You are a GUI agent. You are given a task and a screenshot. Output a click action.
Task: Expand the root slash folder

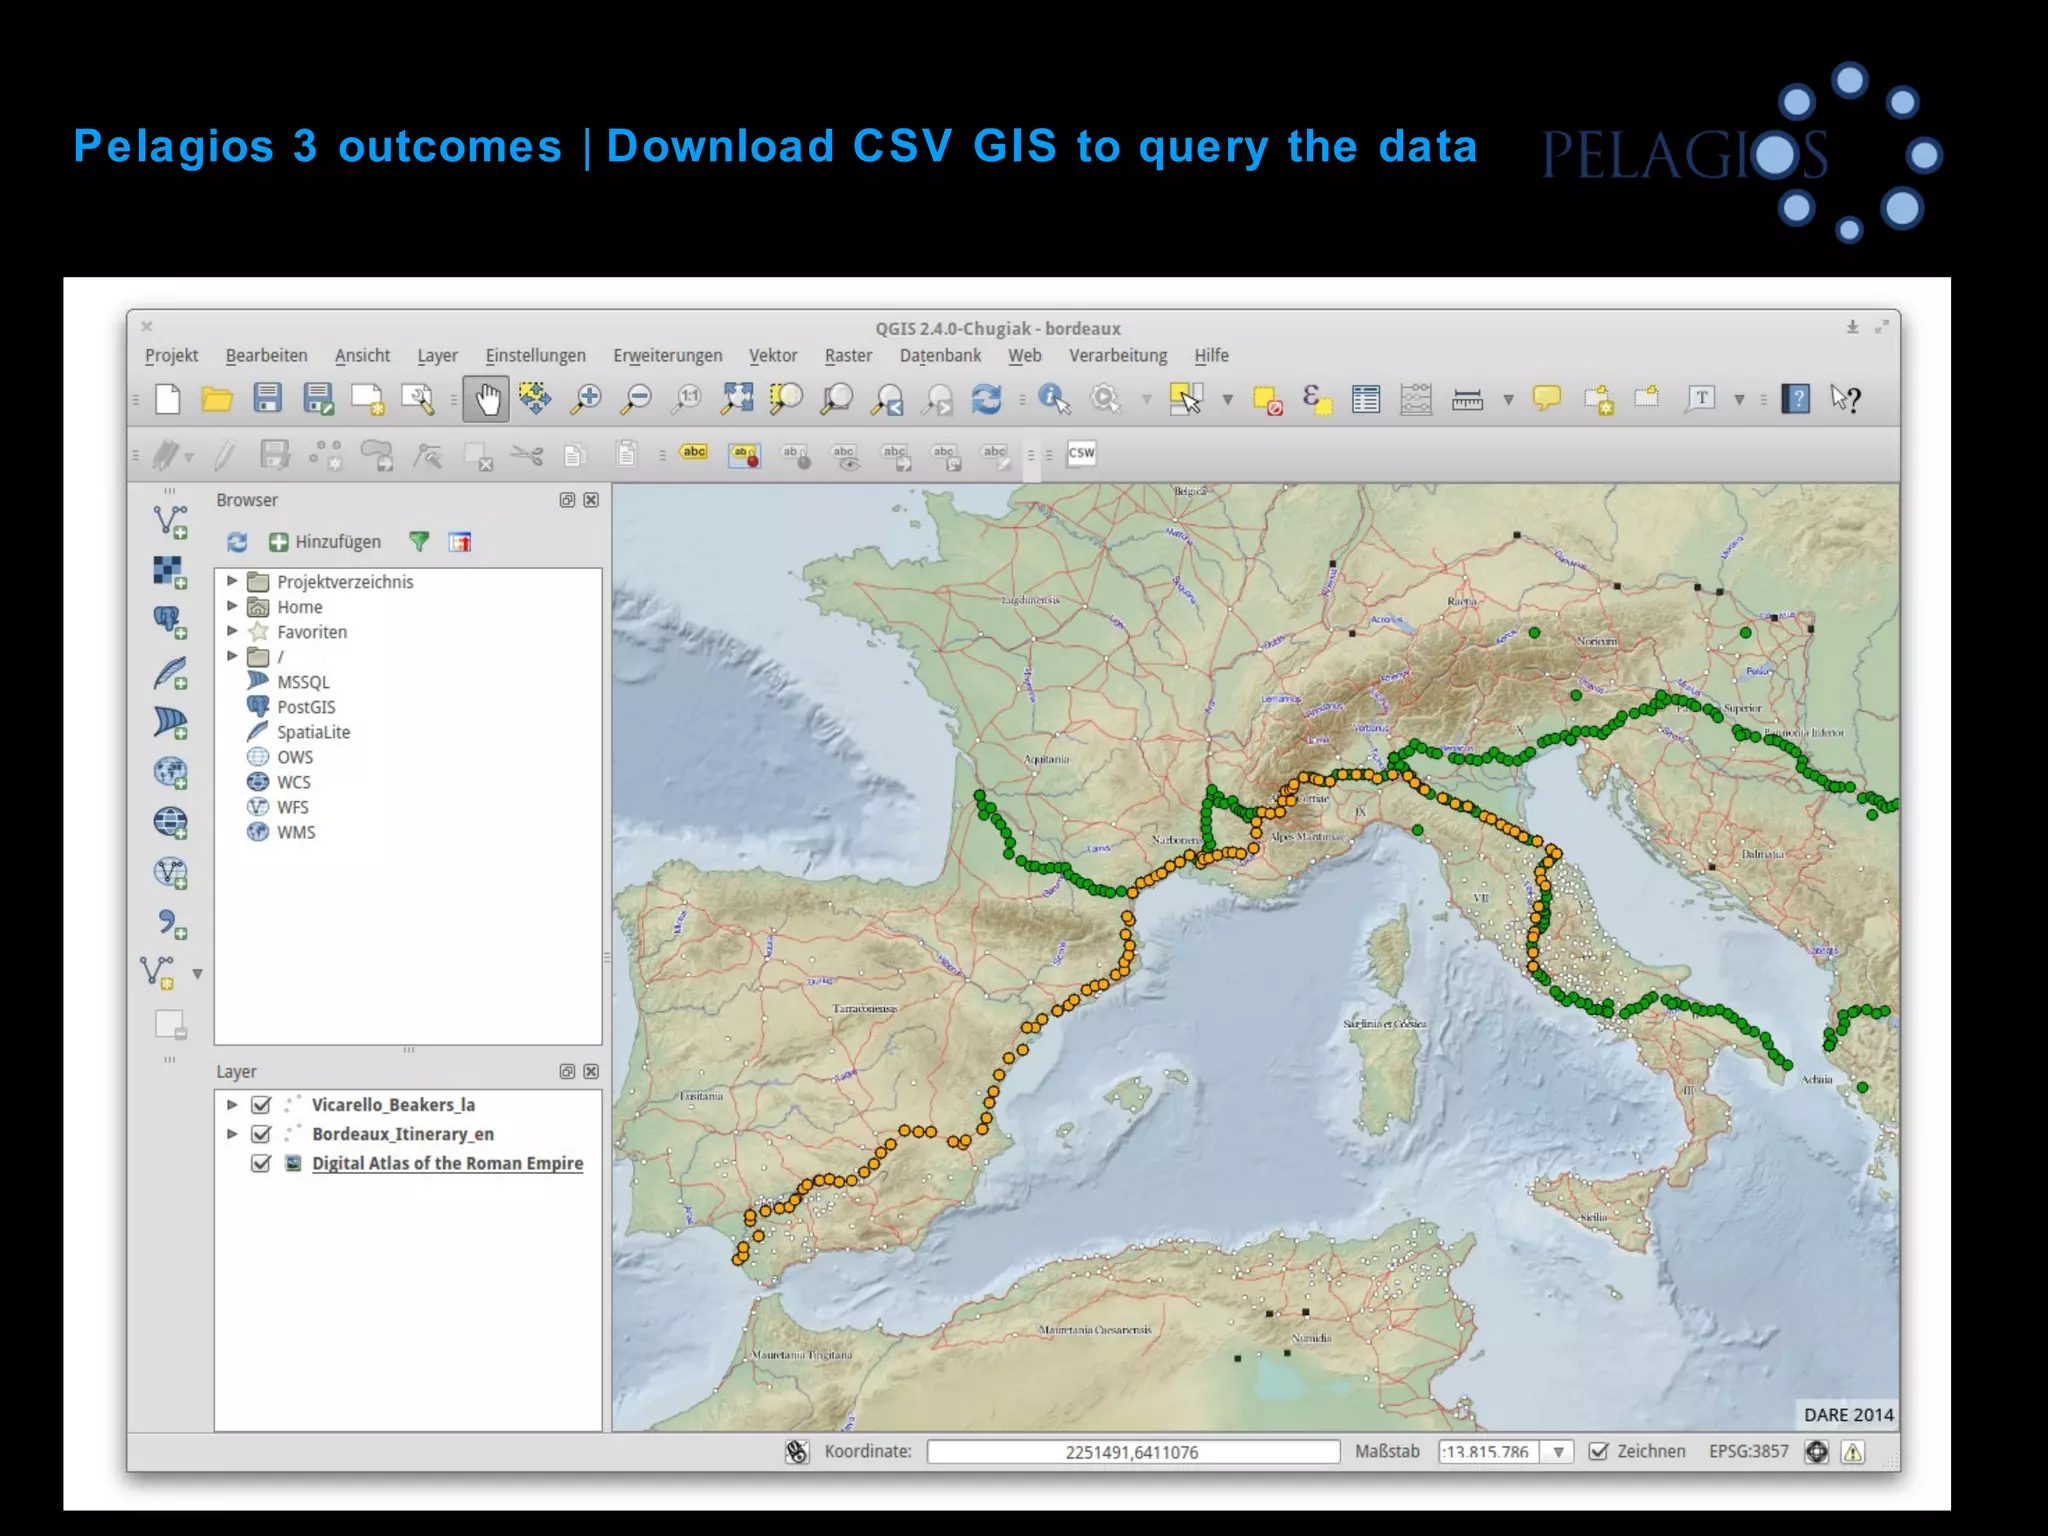pyautogui.click(x=232, y=656)
